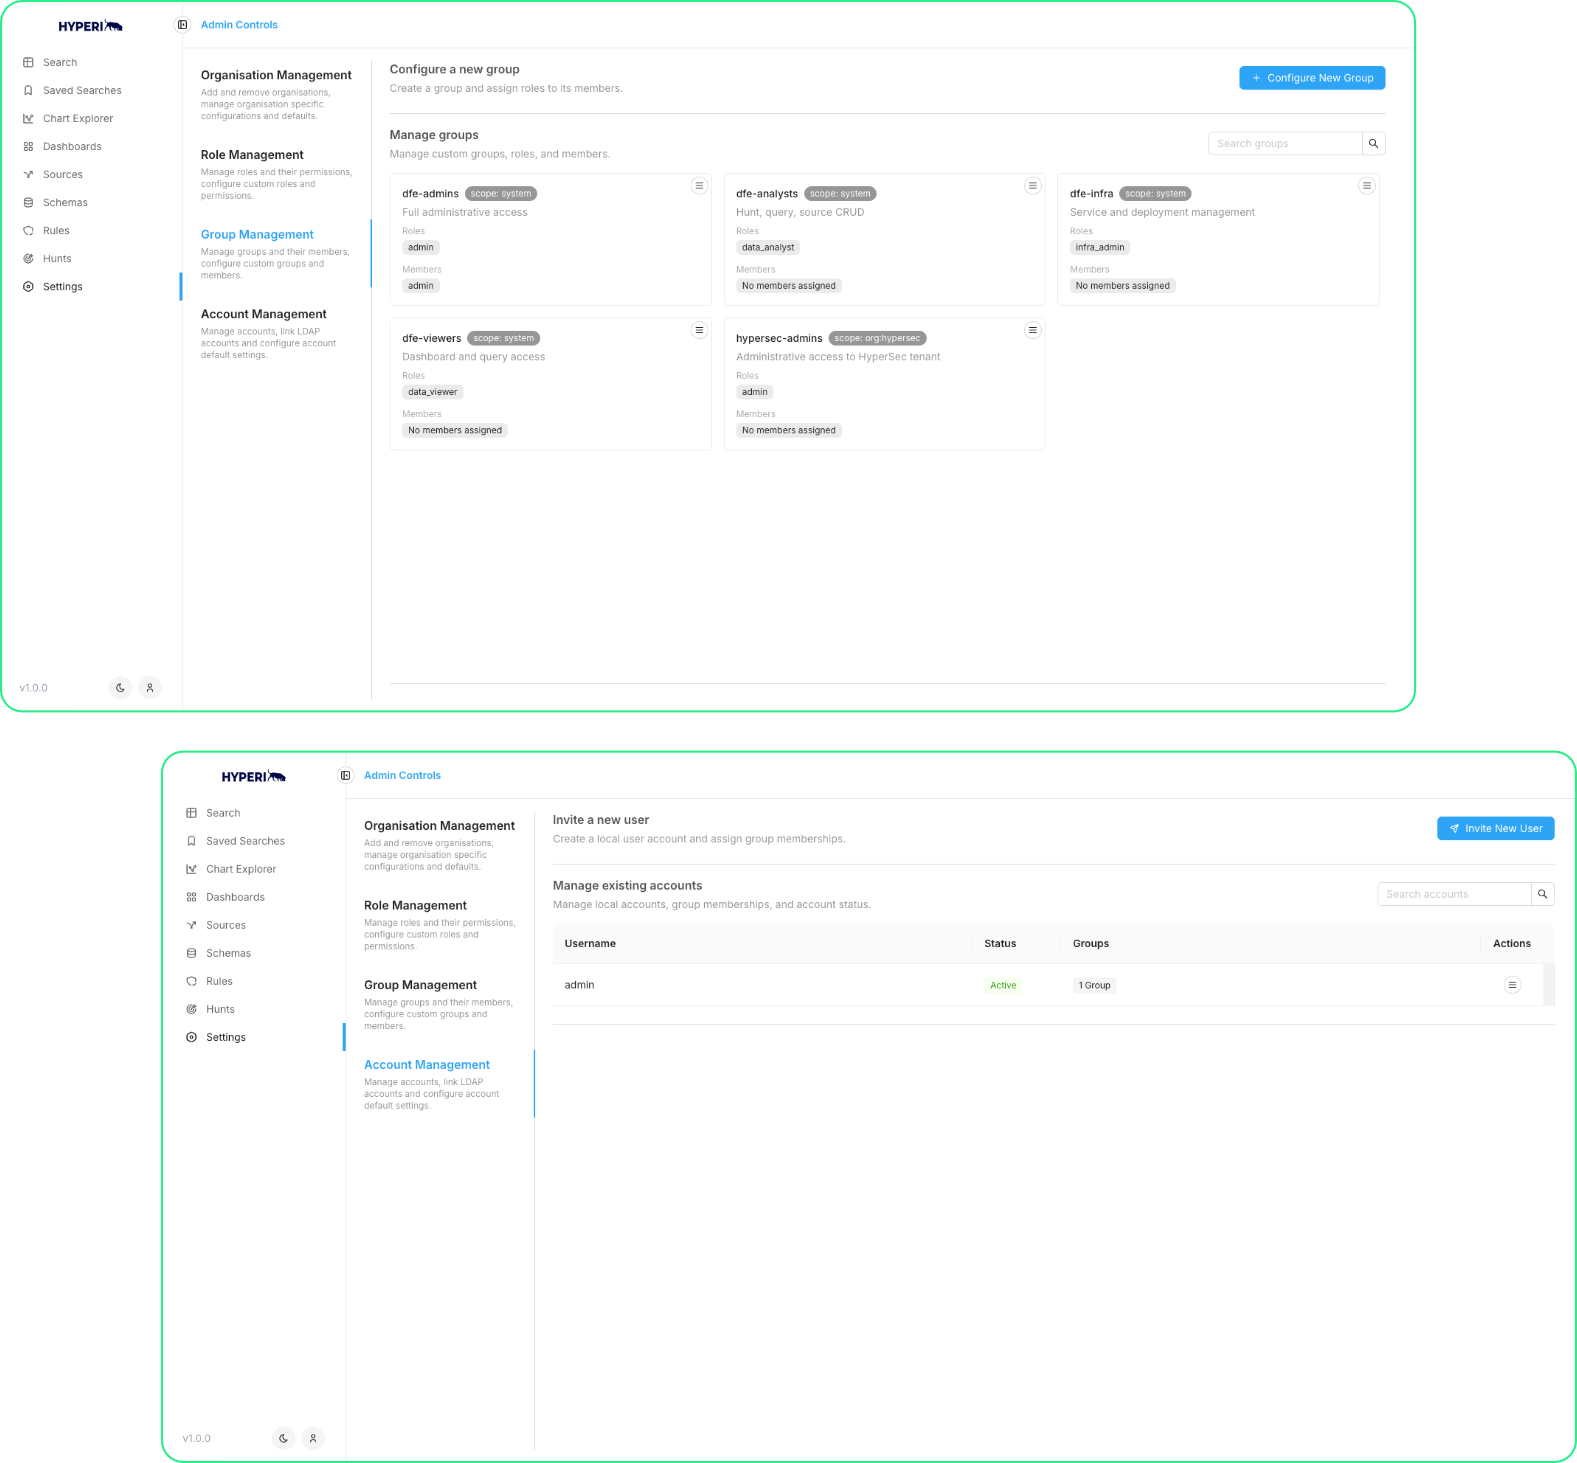Open dfe-viewers card options menu
Screen dimensions: 1577x1463
[x=699, y=330]
